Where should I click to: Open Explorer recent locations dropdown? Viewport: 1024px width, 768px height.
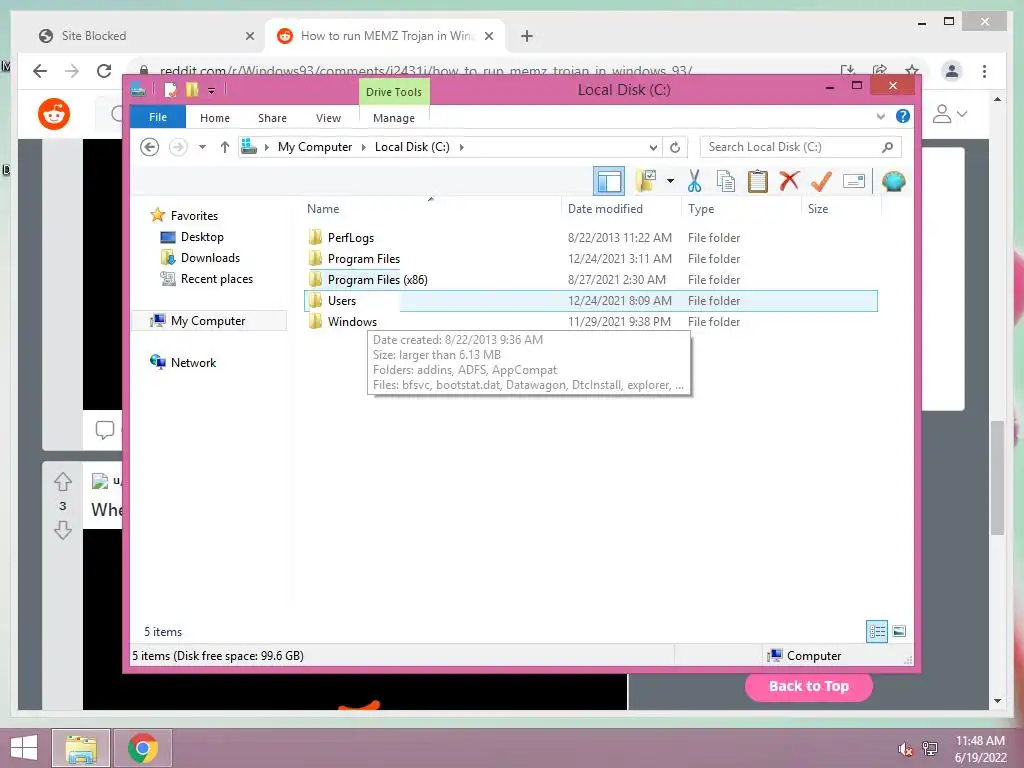pyautogui.click(x=202, y=147)
